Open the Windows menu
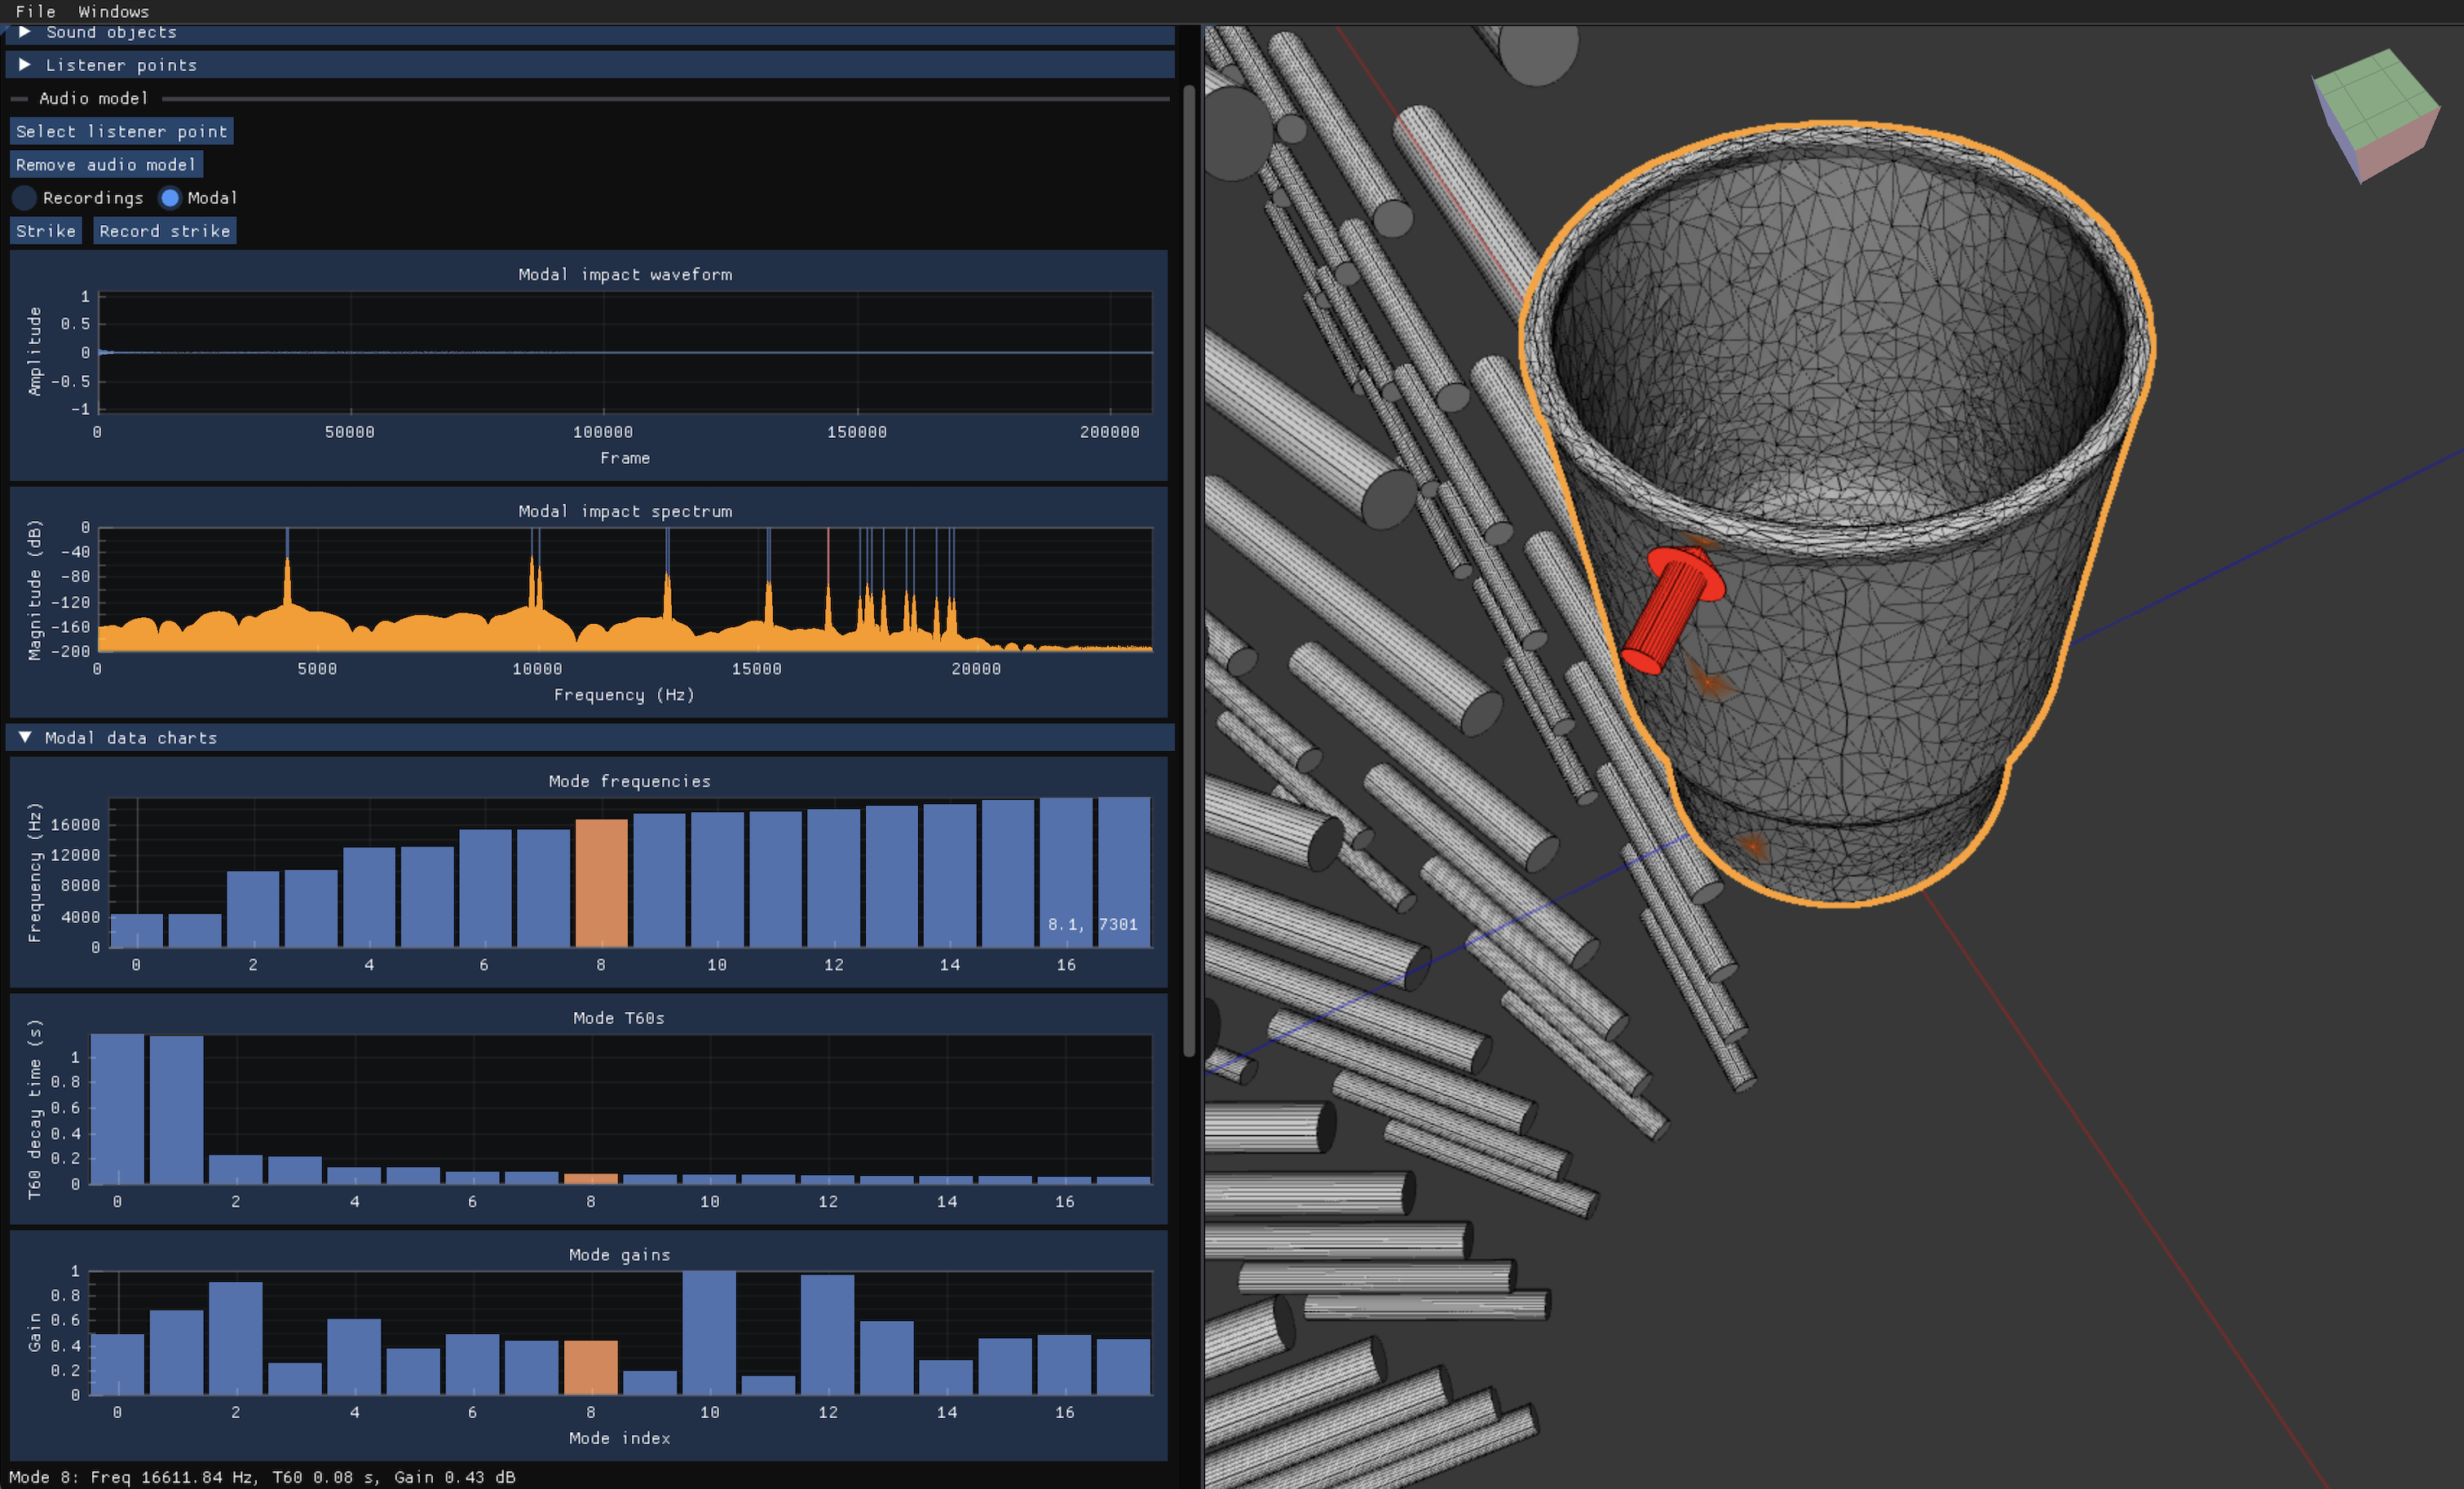 click(x=113, y=11)
